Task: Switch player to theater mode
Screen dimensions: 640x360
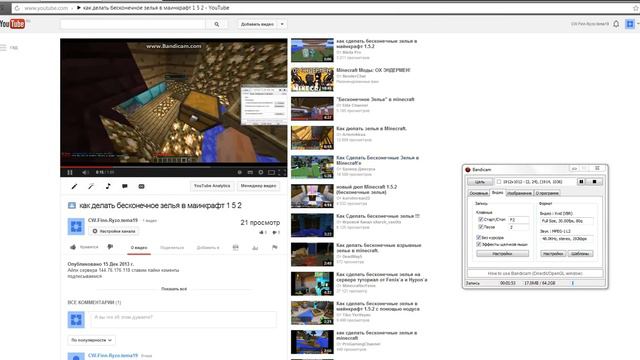Action: pos(271,173)
